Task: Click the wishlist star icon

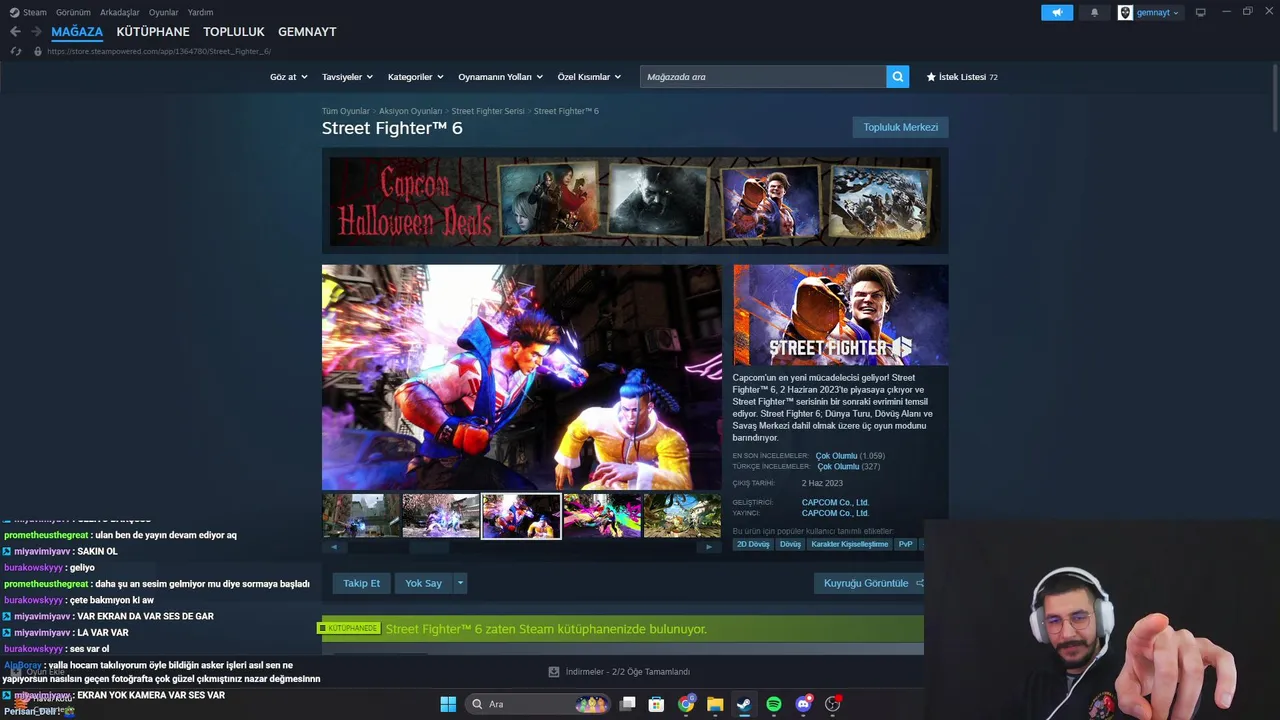Action: click(931, 77)
